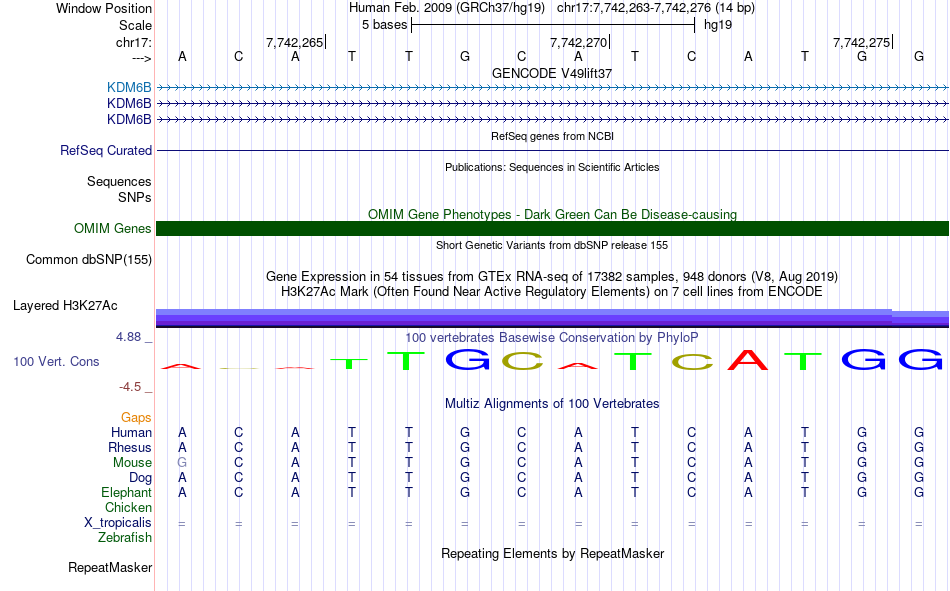Click the Window Position label
Screen dimensions: 950x591
[x=104, y=8]
